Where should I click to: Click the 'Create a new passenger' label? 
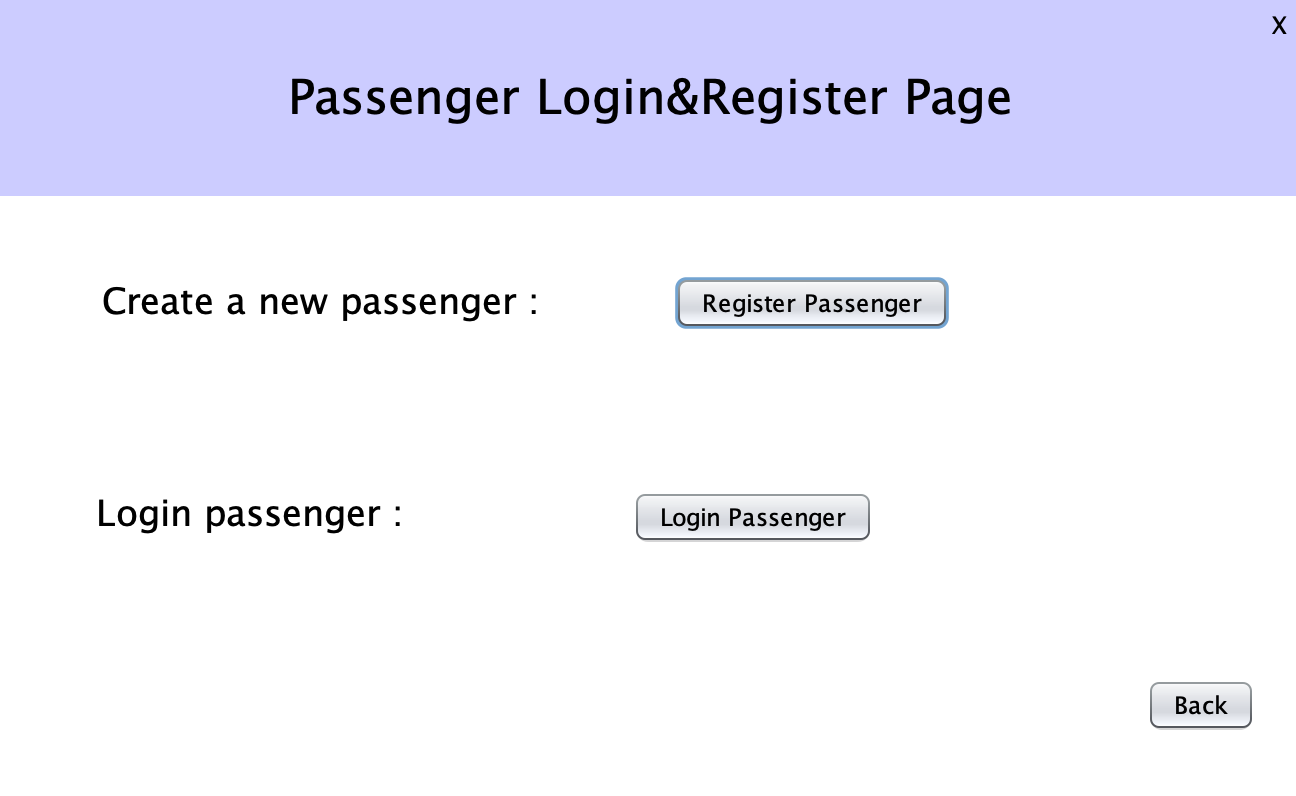click(318, 301)
